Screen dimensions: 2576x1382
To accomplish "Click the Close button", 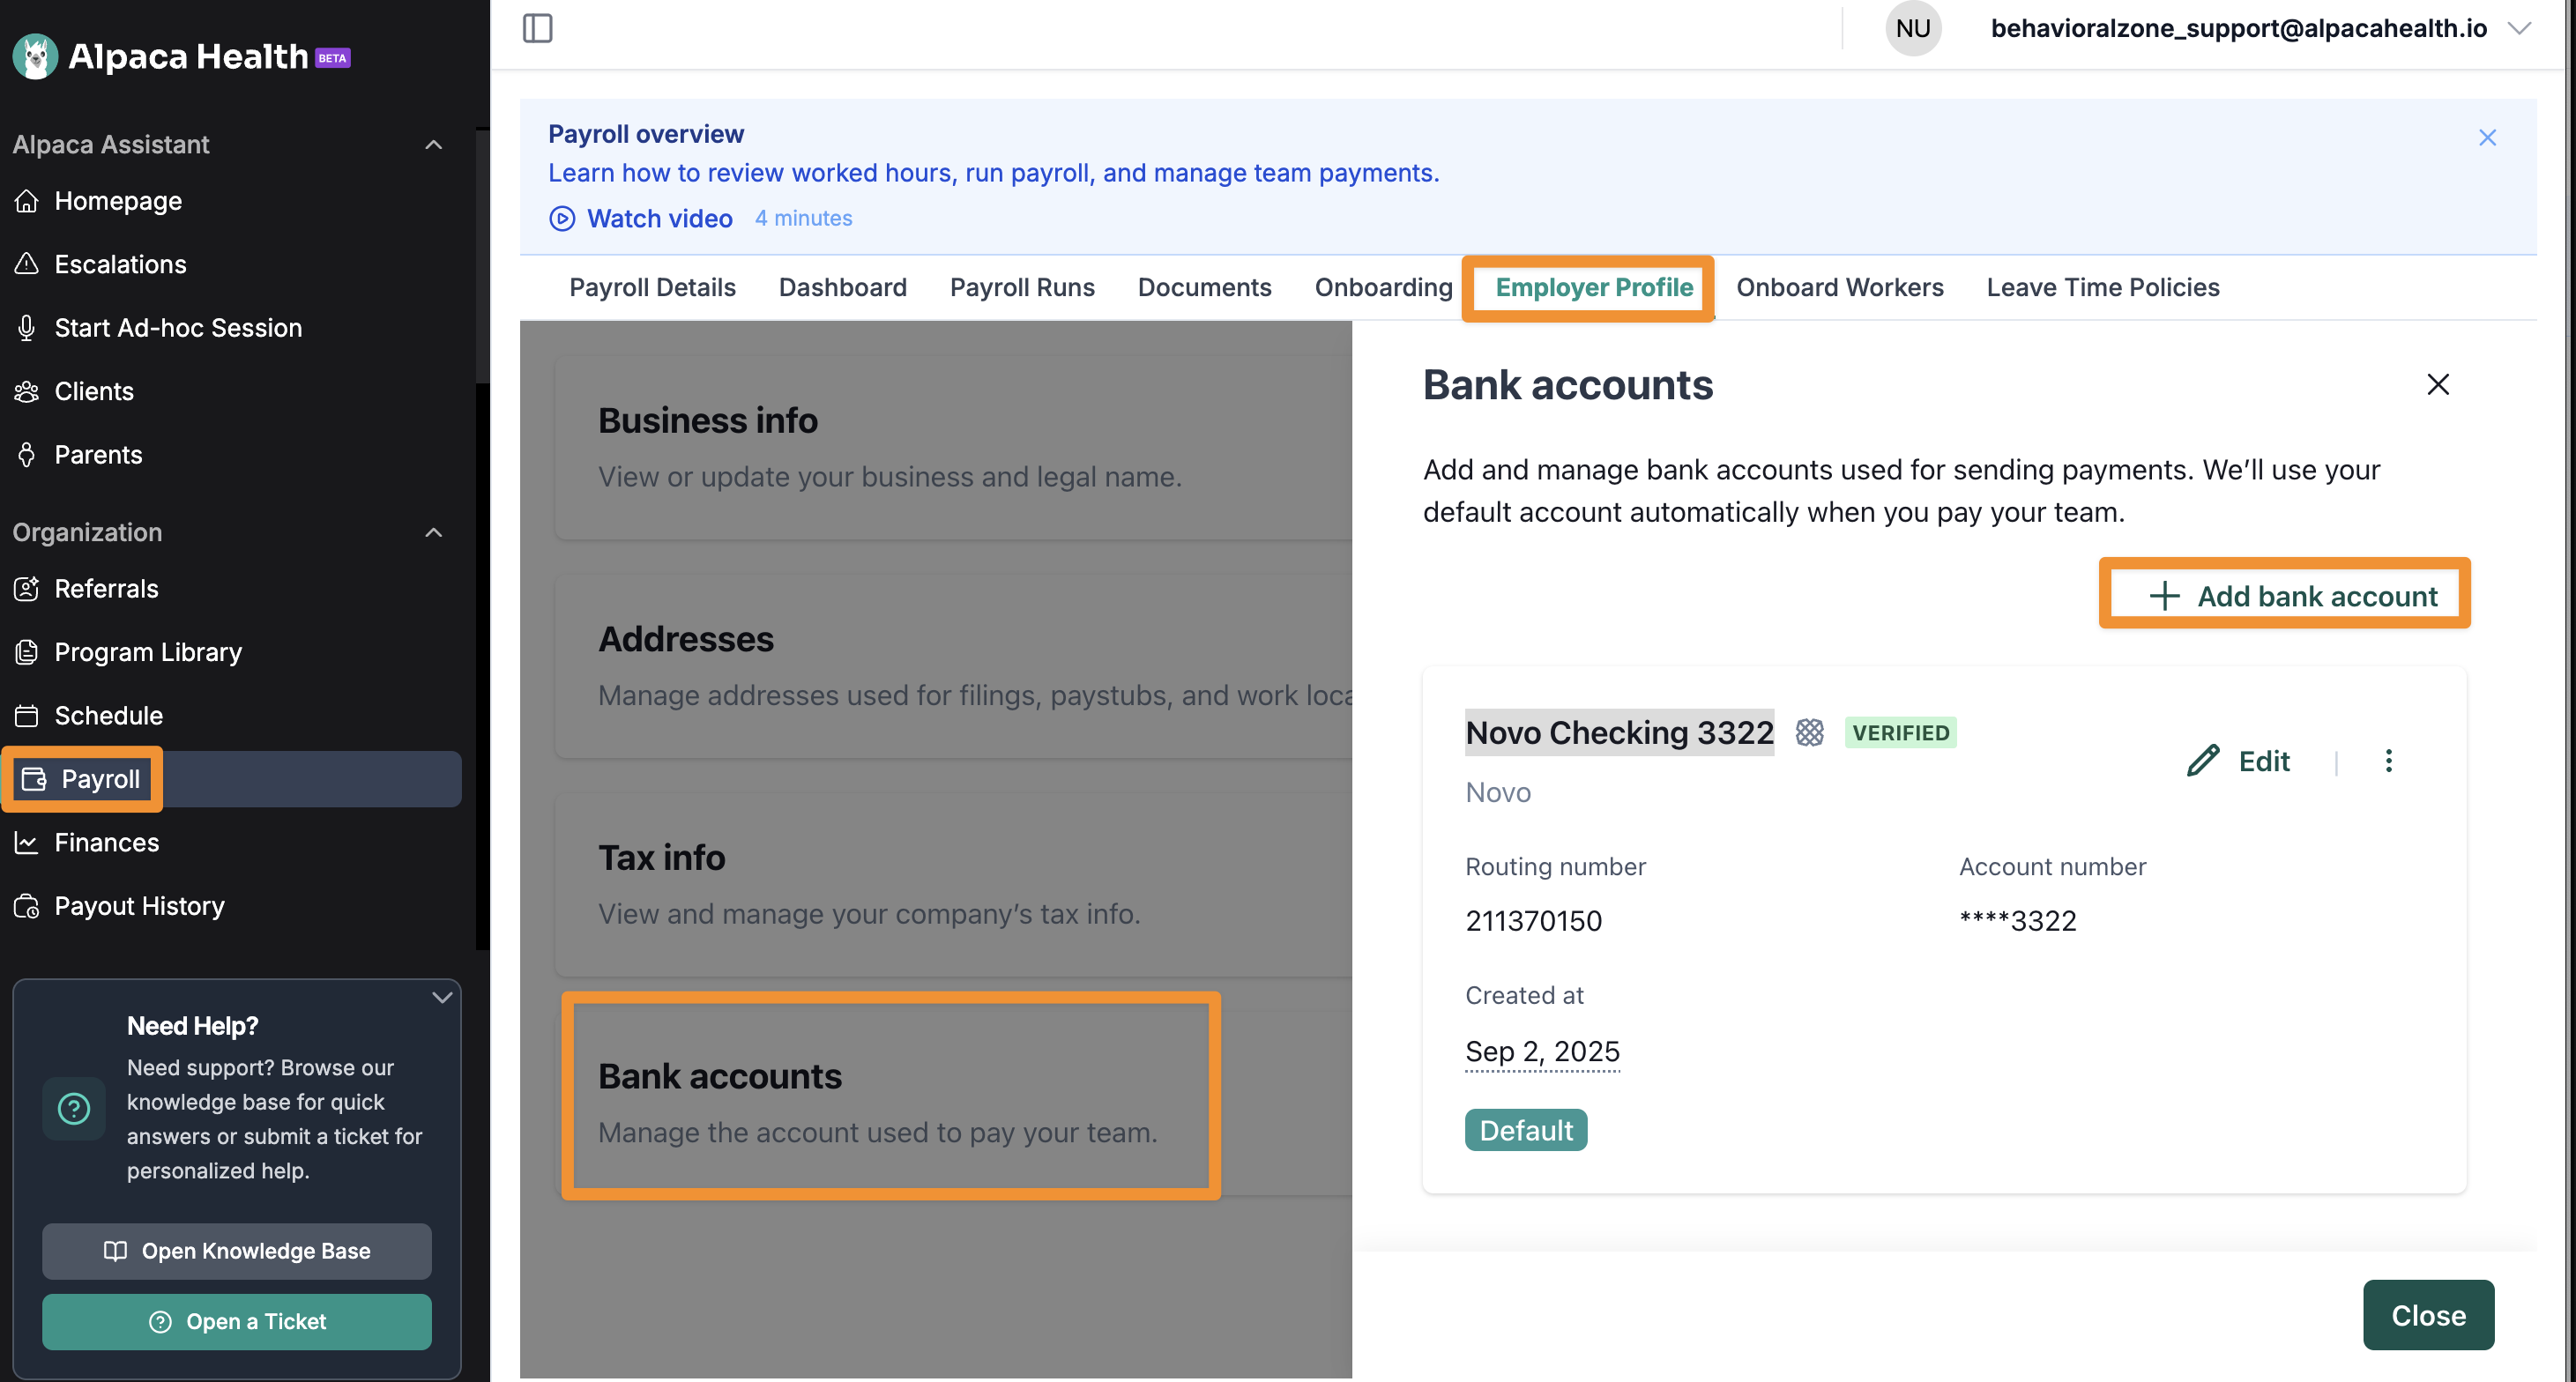I will (2428, 1315).
